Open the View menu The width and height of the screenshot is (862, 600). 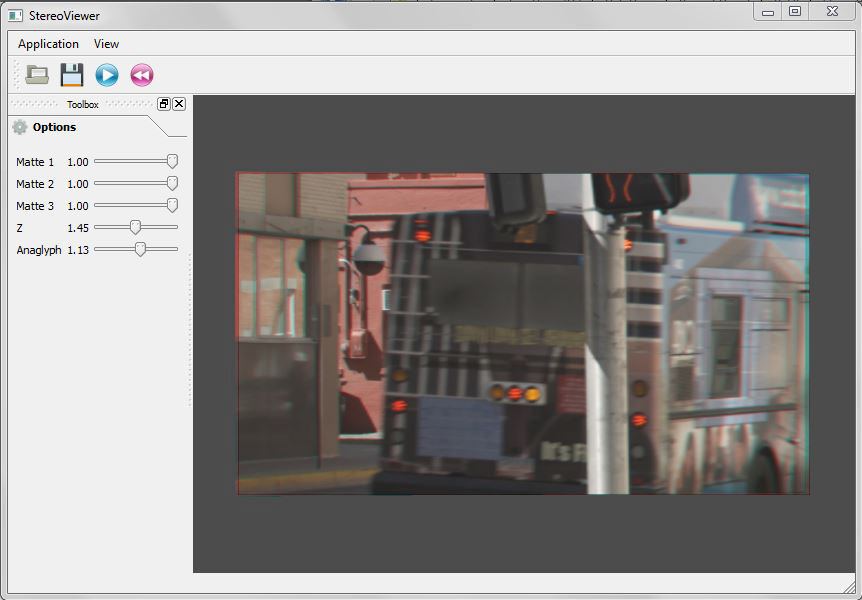105,43
